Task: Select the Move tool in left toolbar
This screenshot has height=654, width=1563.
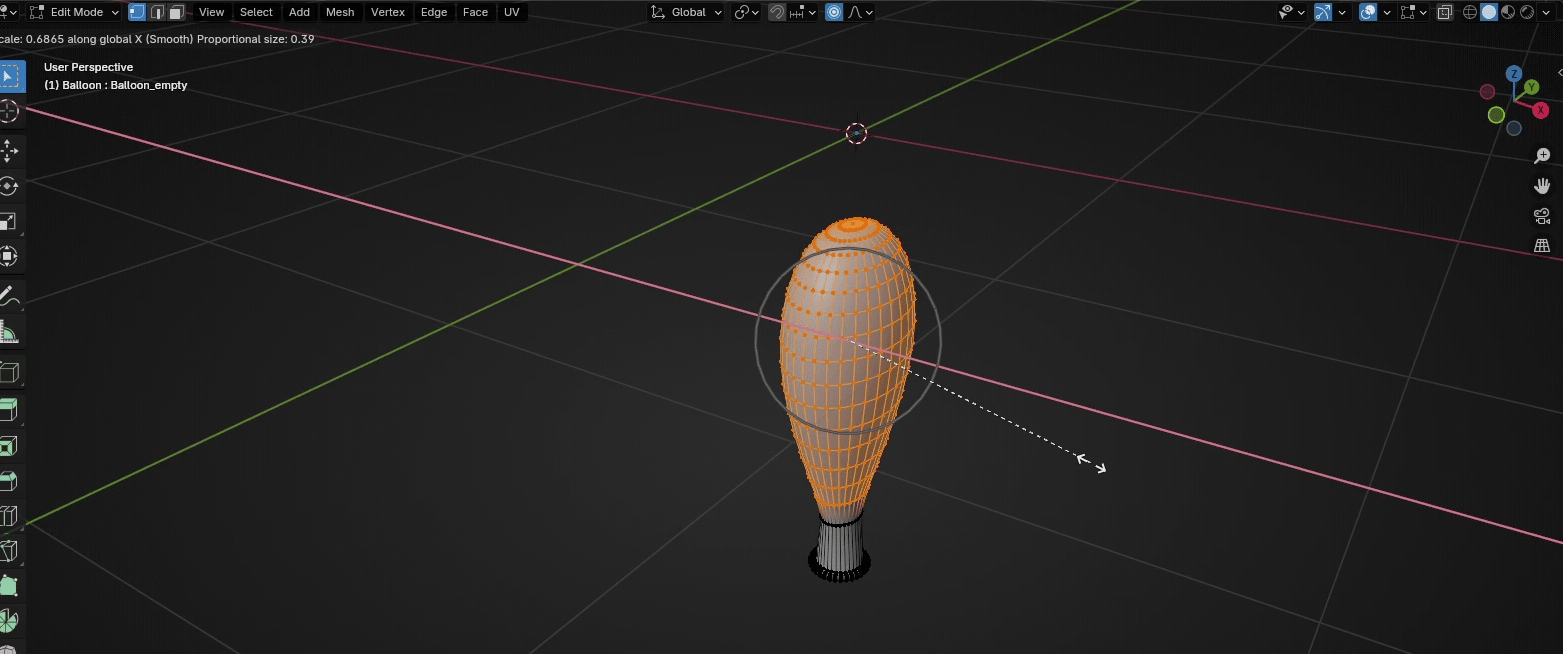Action: click(x=9, y=150)
